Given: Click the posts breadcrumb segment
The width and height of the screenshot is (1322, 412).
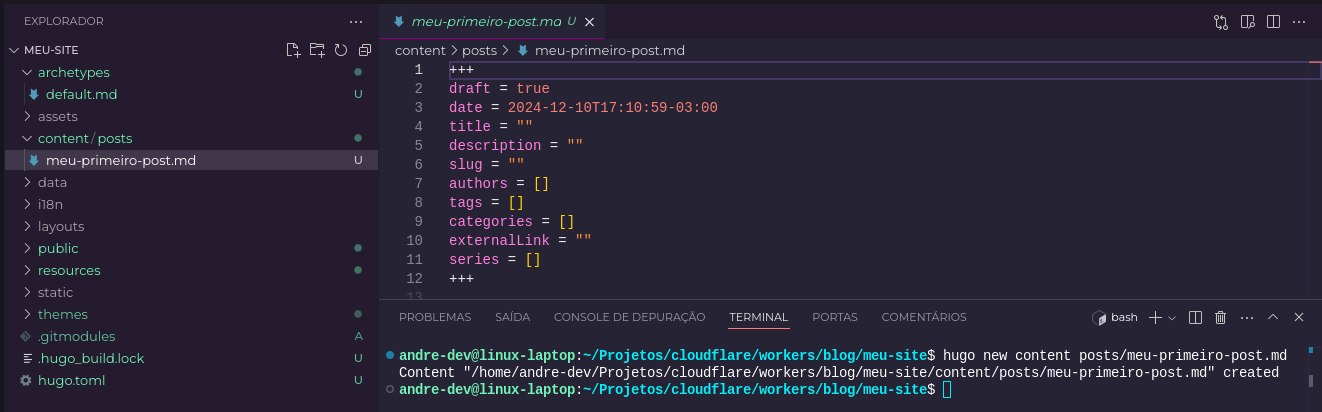Looking at the screenshot, I should point(479,50).
